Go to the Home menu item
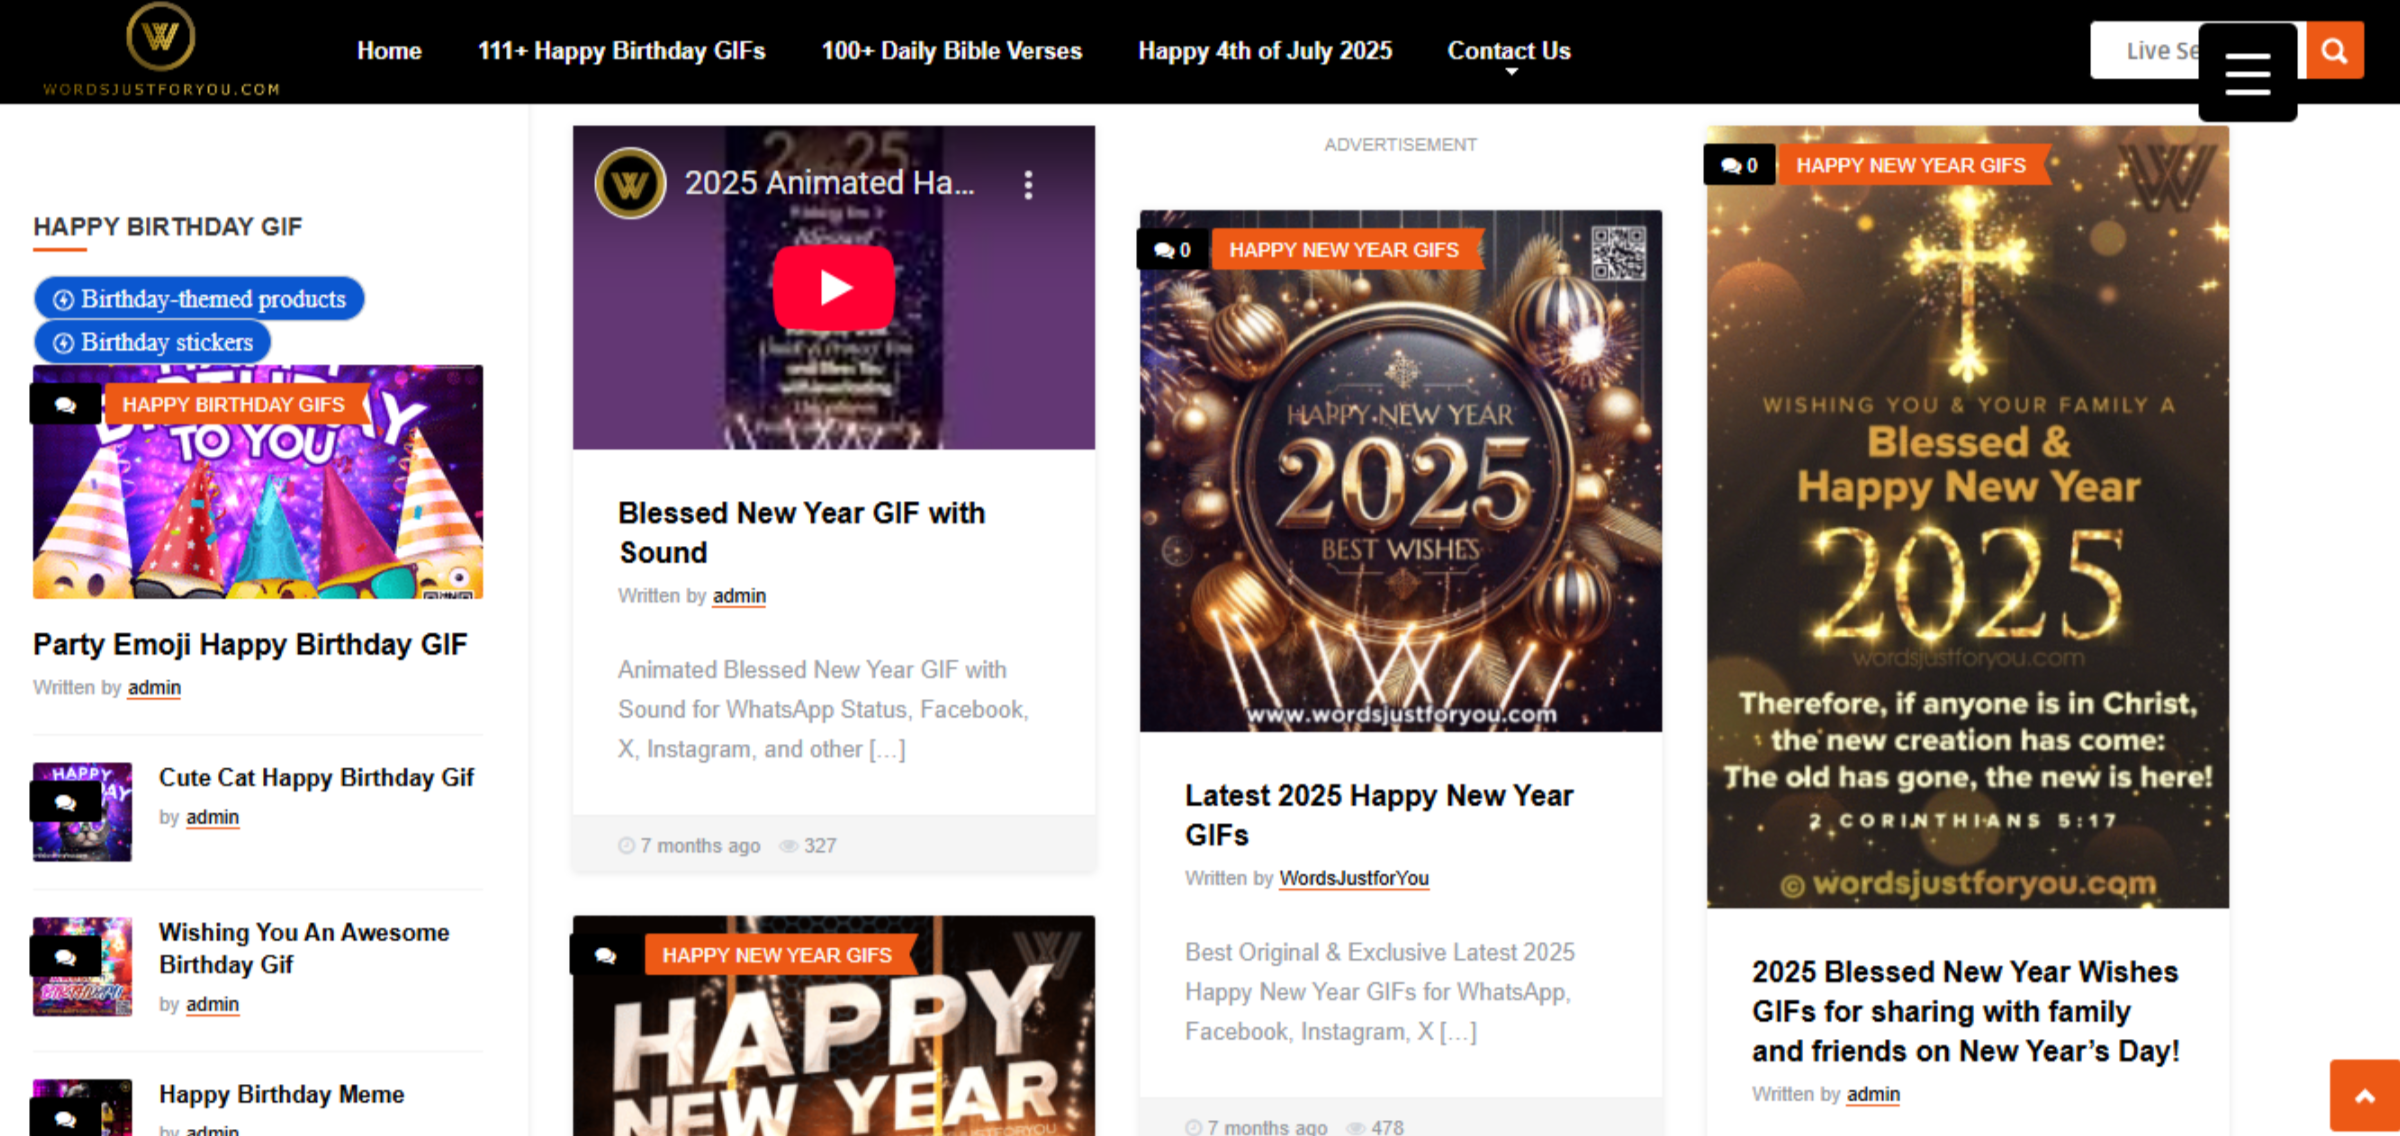This screenshot has width=2400, height=1136. pos(389,51)
